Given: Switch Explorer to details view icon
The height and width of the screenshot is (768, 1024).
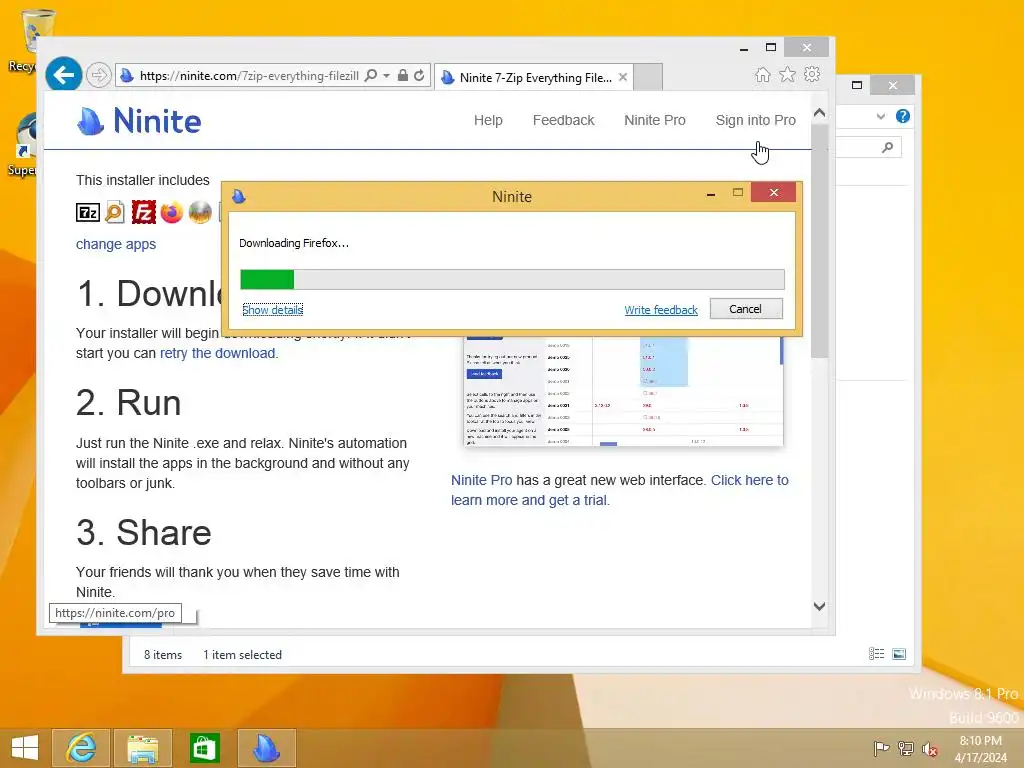Looking at the screenshot, I should tap(876, 654).
